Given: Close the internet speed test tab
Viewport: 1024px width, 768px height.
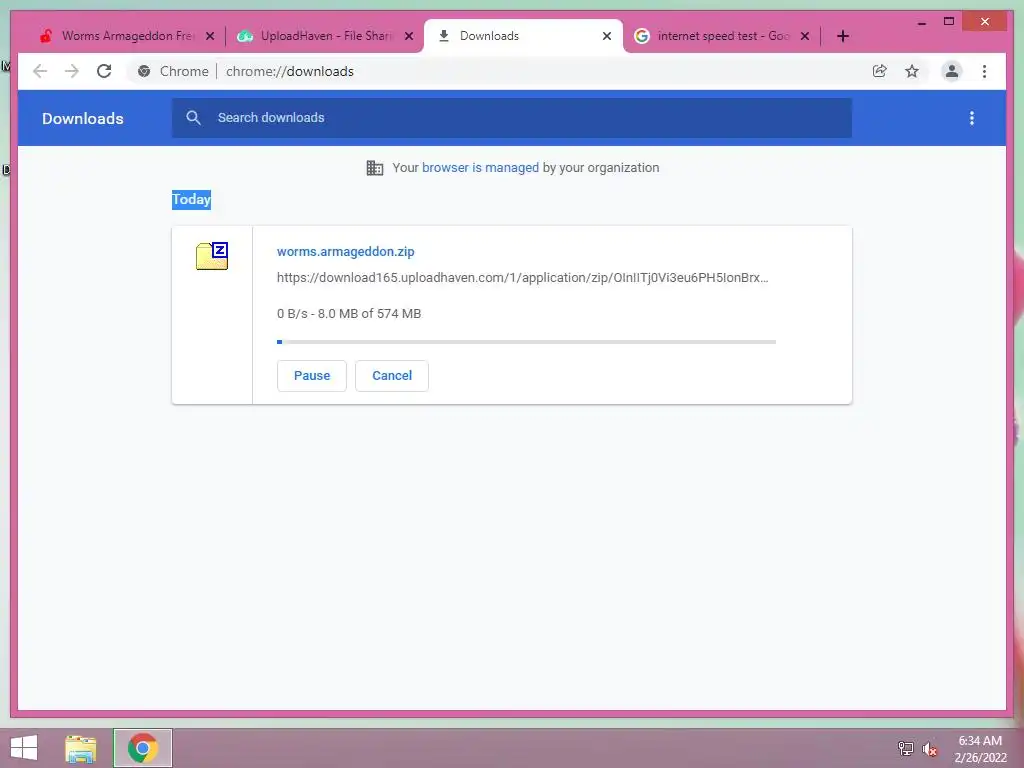Looking at the screenshot, I should pyautogui.click(x=805, y=36).
